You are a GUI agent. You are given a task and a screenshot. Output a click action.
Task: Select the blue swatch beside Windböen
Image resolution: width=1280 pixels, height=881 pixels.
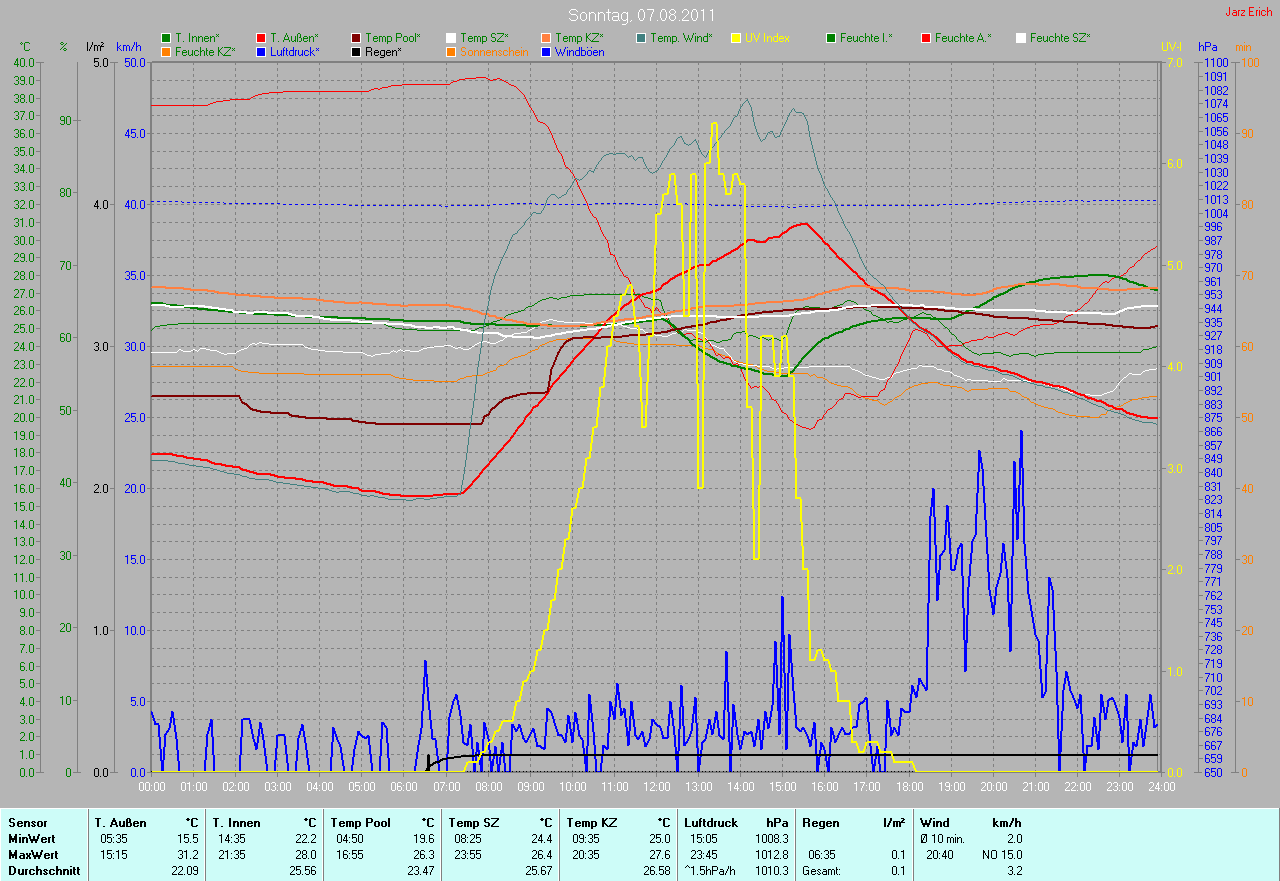coord(546,51)
